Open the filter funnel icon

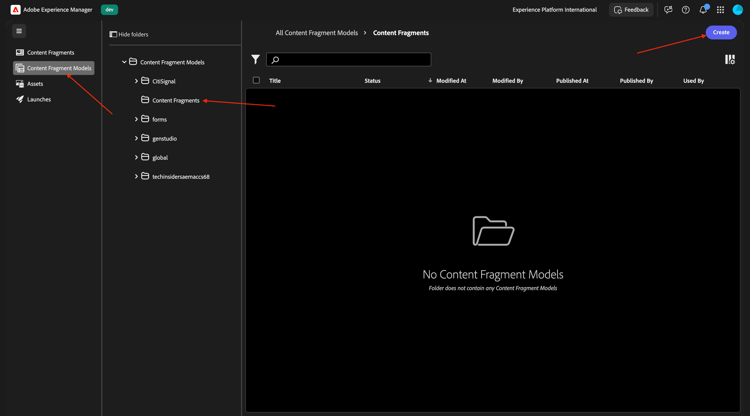coord(255,59)
